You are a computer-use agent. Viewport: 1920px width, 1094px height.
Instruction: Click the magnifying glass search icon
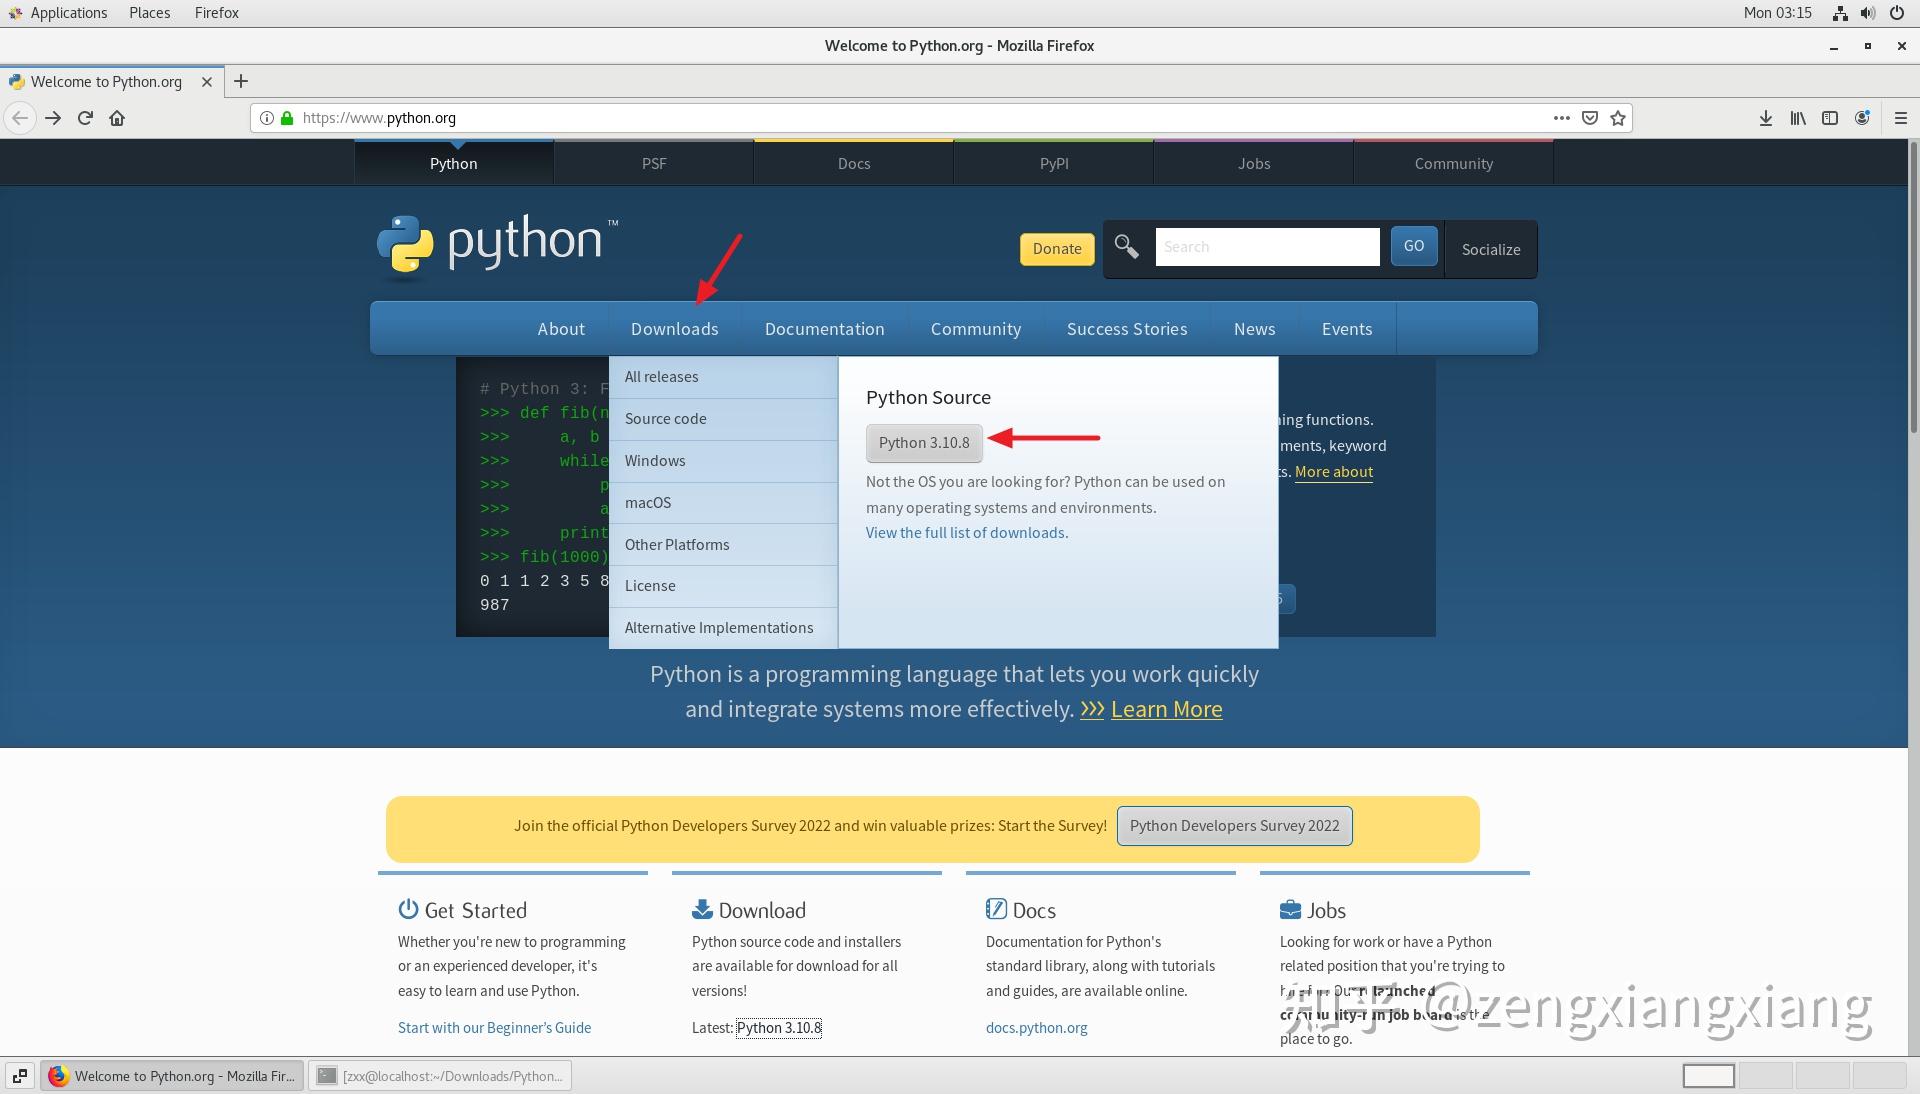click(x=1127, y=247)
